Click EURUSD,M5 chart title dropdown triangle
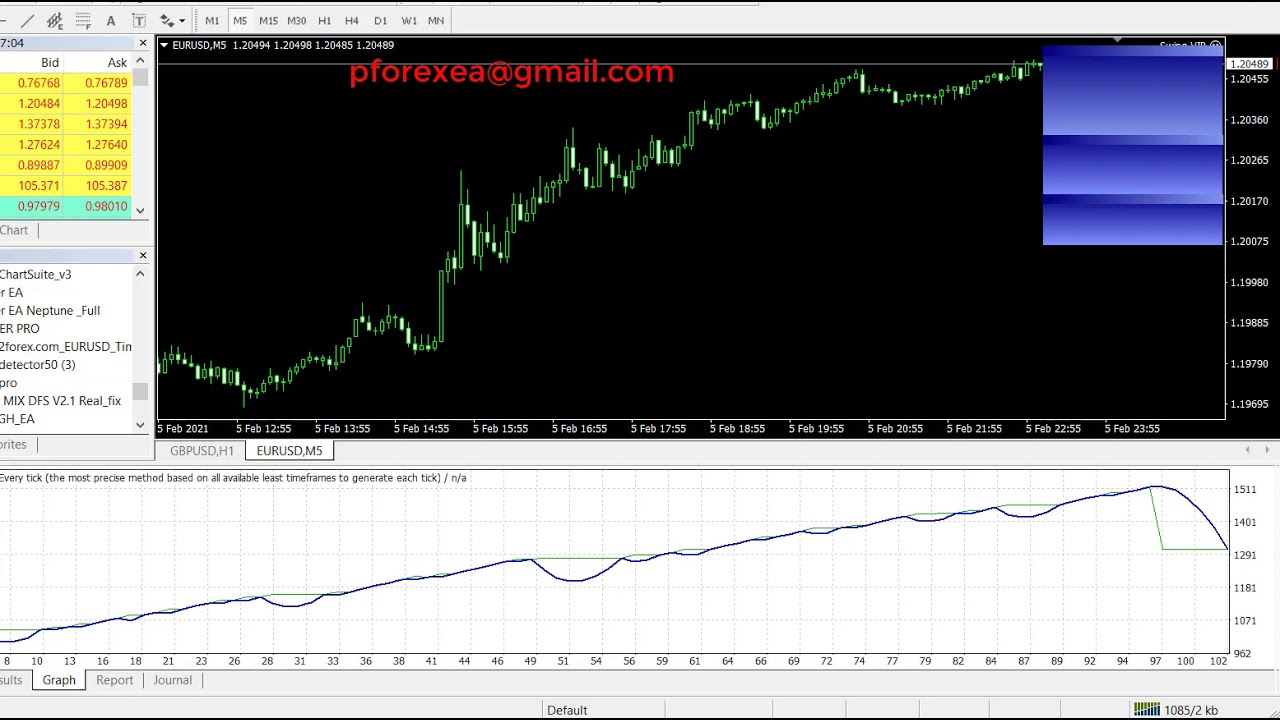 click(164, 45)
